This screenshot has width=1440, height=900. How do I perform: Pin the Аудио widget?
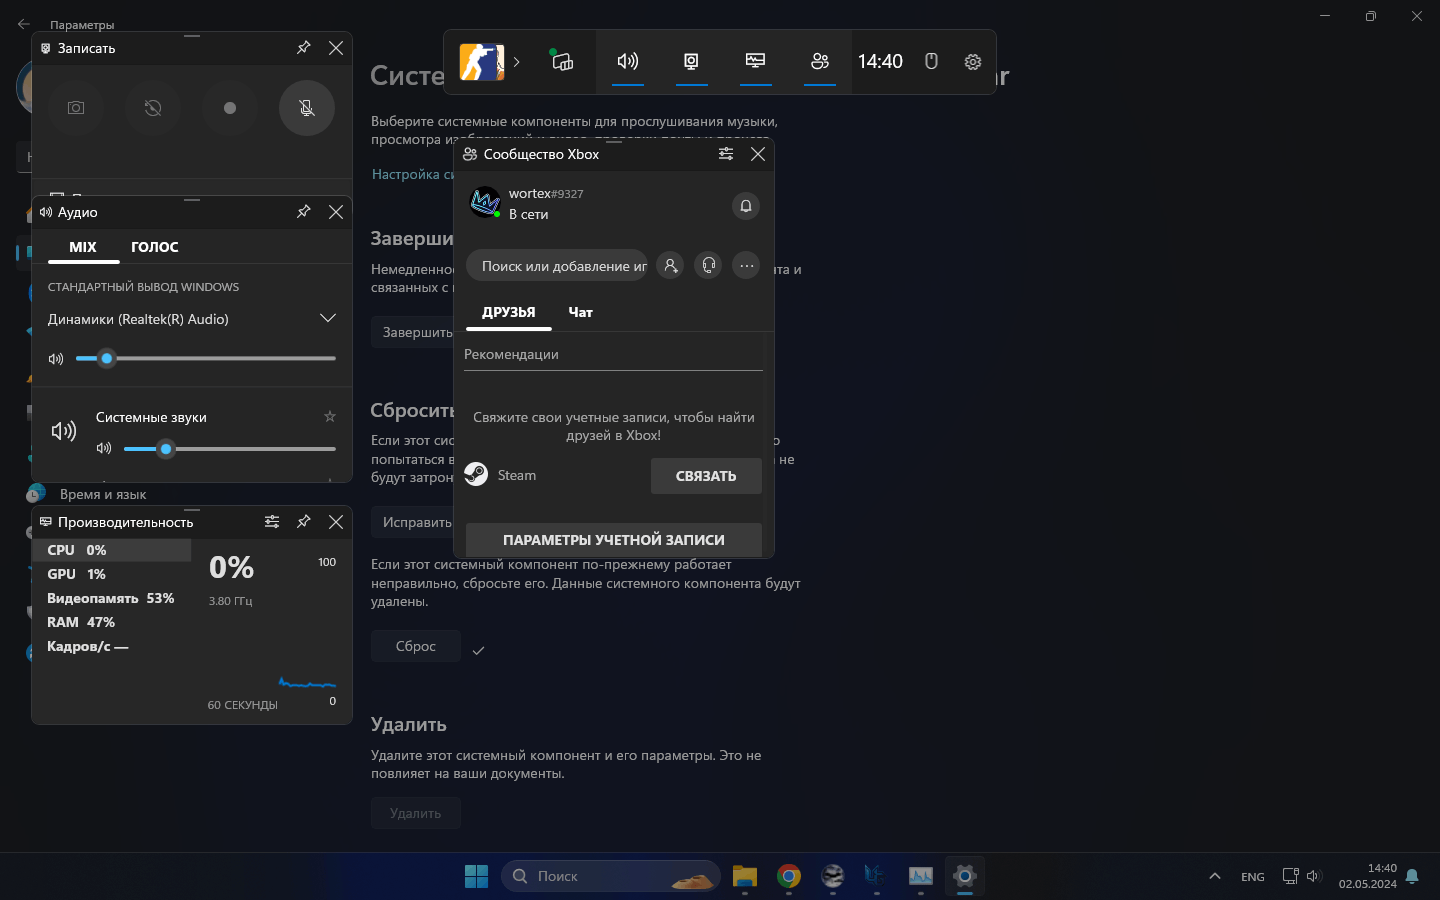[x=304, y=211]
